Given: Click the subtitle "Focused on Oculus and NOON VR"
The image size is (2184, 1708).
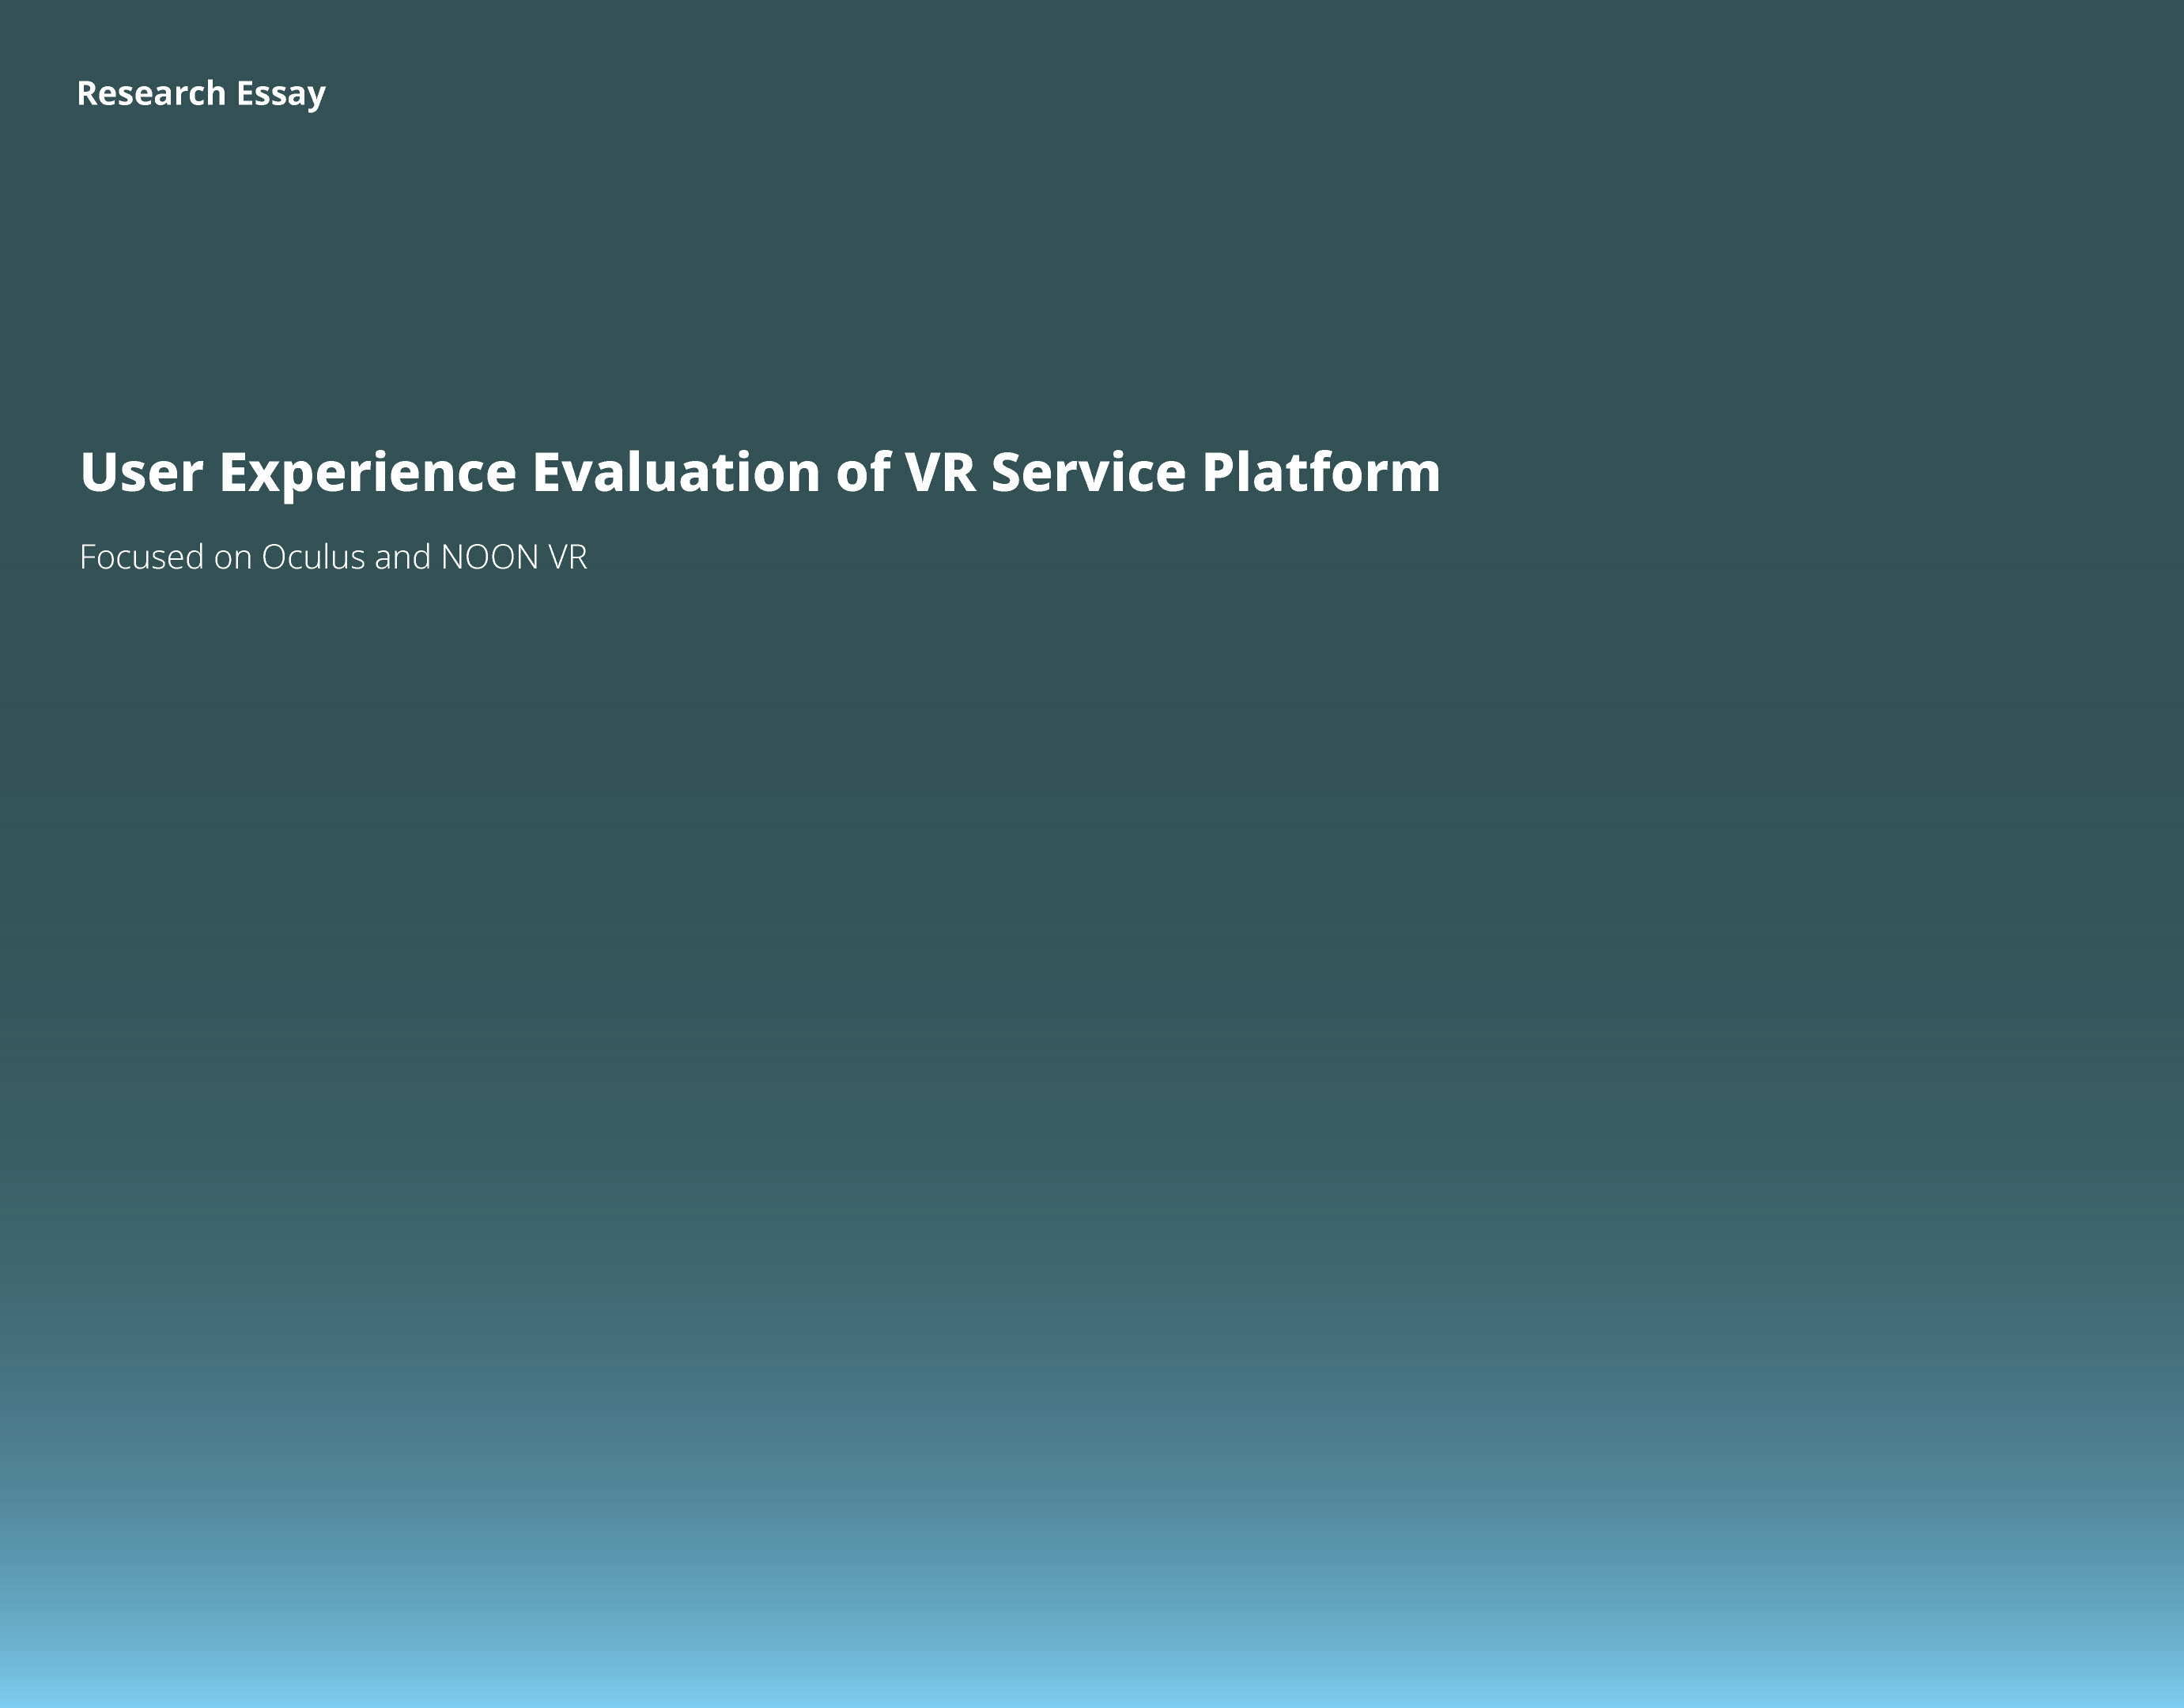Looking at the screenshot, I should [x=333, y=557].
